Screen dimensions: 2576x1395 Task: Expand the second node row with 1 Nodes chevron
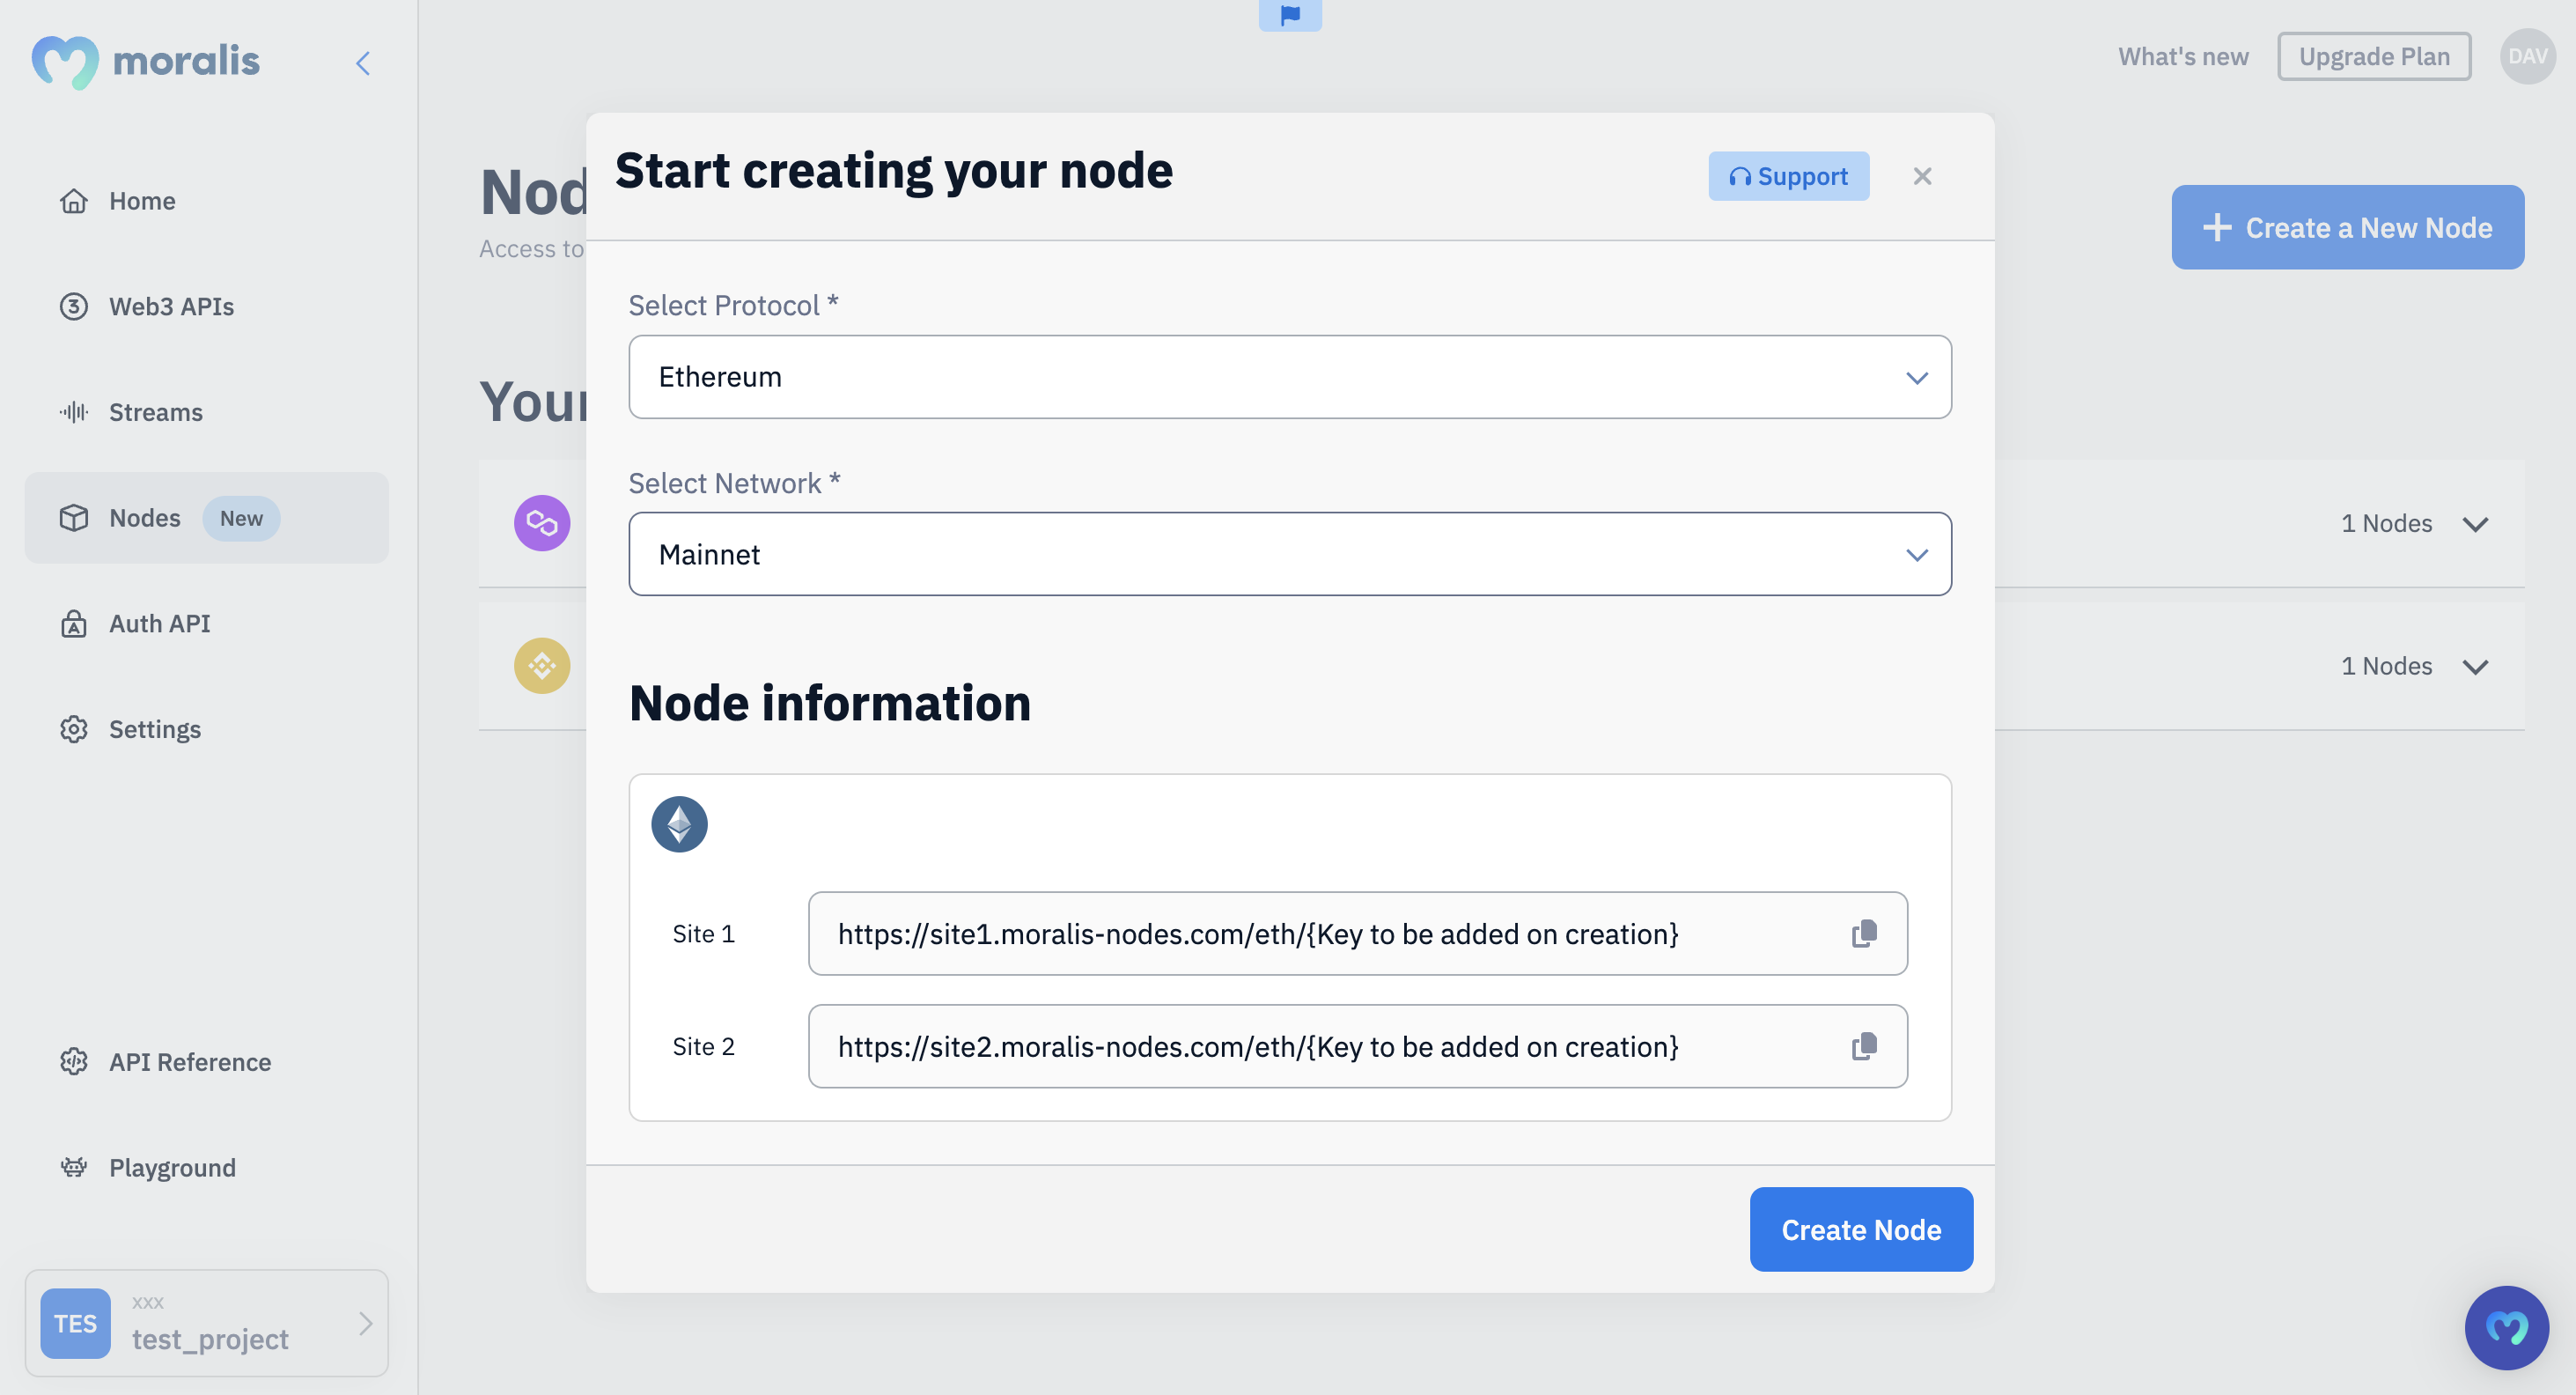(x=2475, y=665)
